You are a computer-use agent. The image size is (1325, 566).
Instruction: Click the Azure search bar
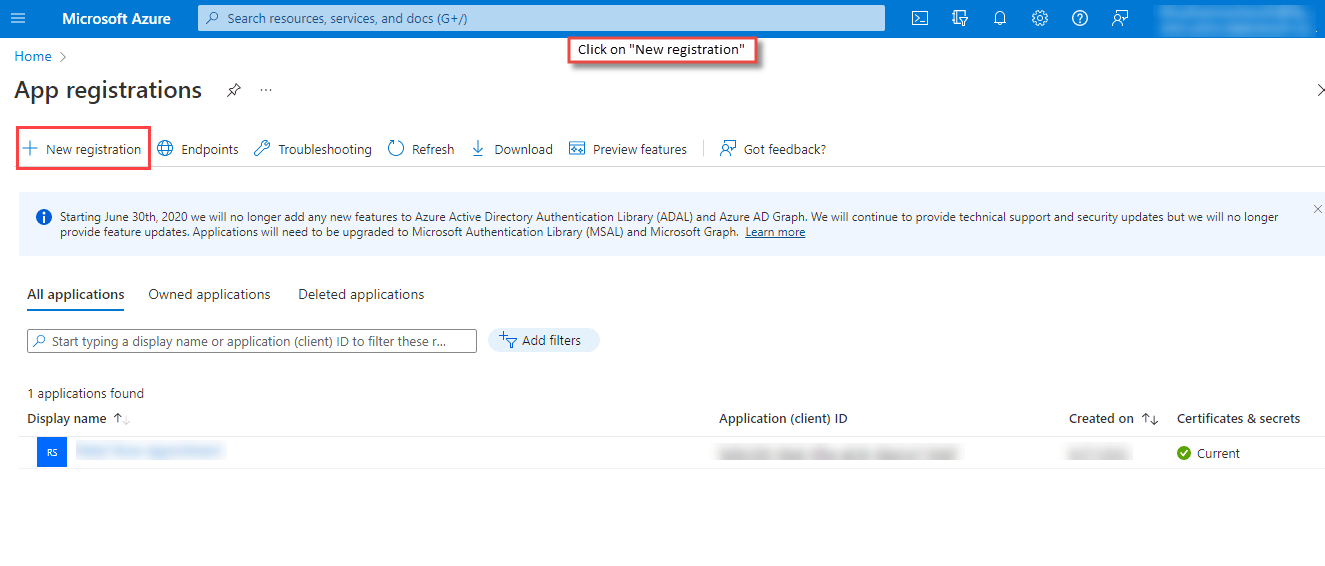click(541, 18)
